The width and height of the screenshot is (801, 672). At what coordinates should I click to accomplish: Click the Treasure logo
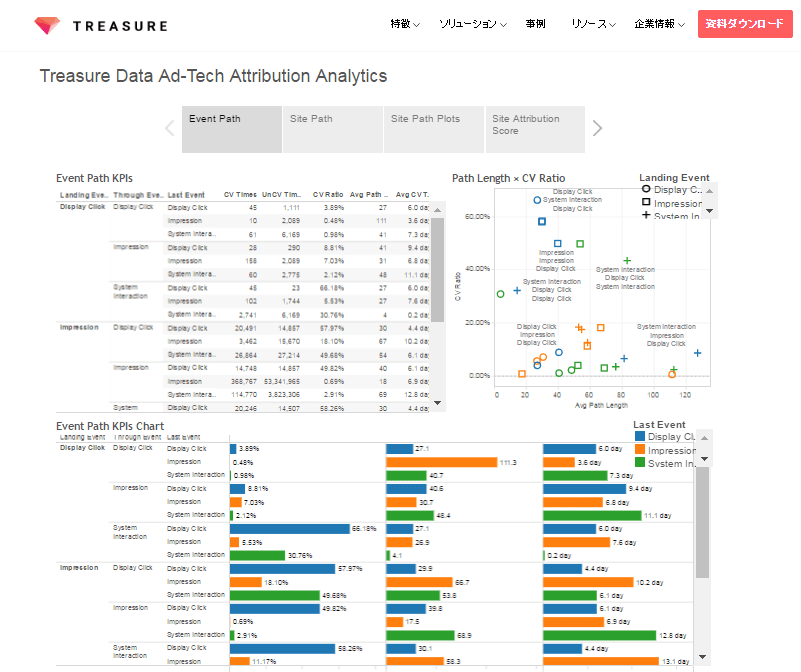[101, 26]
